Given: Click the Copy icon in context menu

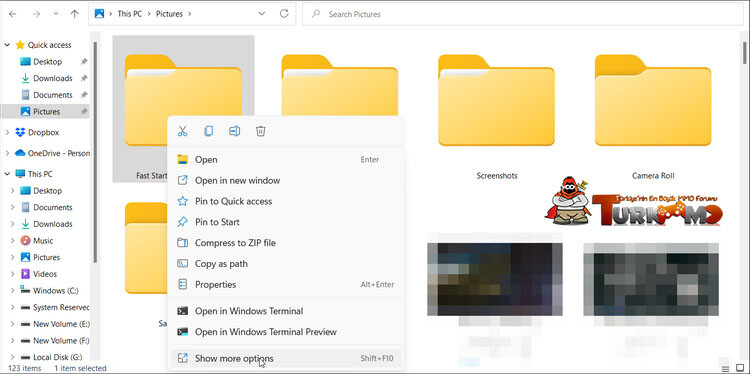Looking at the screenshot, I should pos(209,131).
